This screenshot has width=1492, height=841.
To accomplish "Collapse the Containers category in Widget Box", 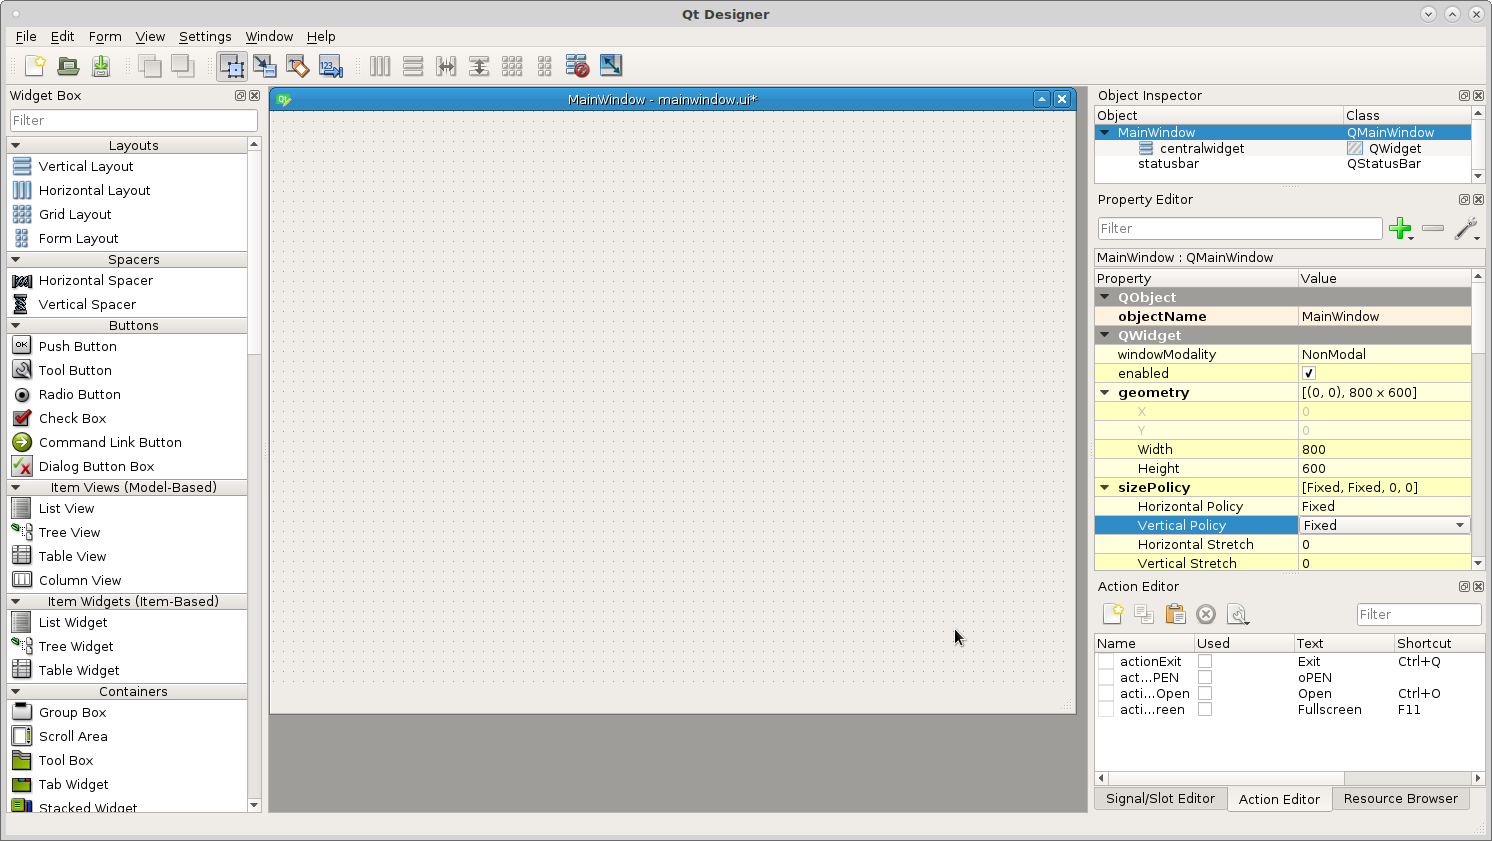I will point(15,692).
